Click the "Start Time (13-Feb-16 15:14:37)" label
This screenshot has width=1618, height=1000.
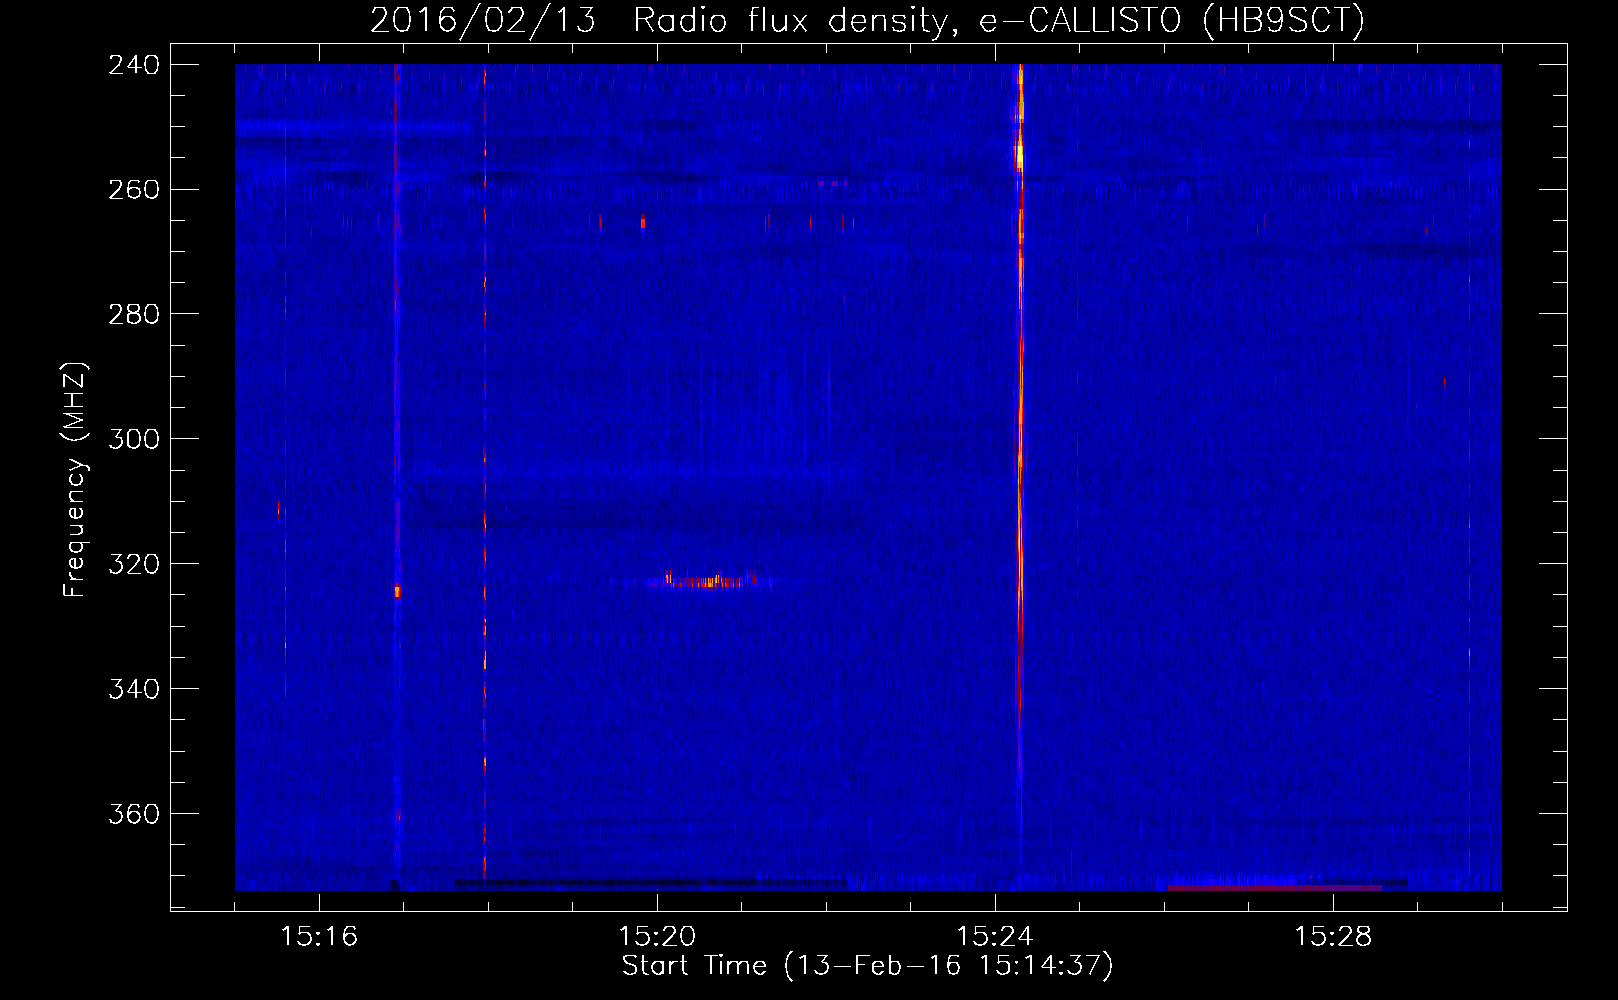[867, 966]
